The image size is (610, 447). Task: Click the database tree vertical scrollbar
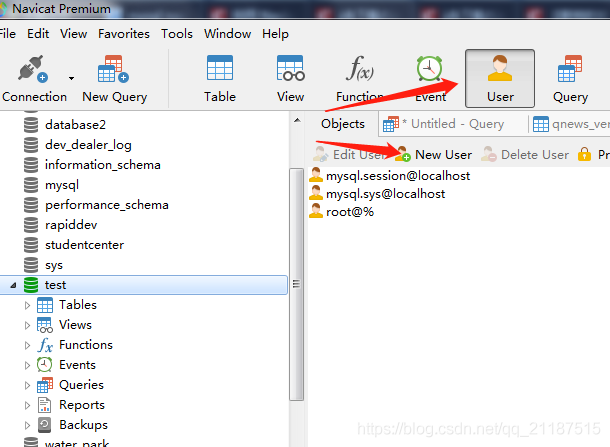296,284
